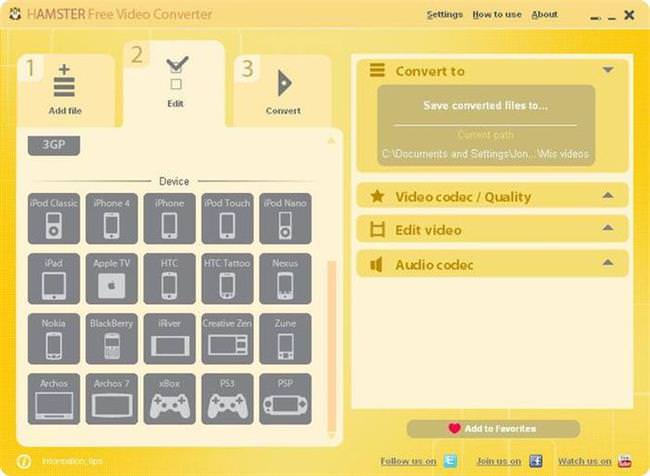
Task: Switch to step 2 Edit tab
Action: (x=175, y=84)
